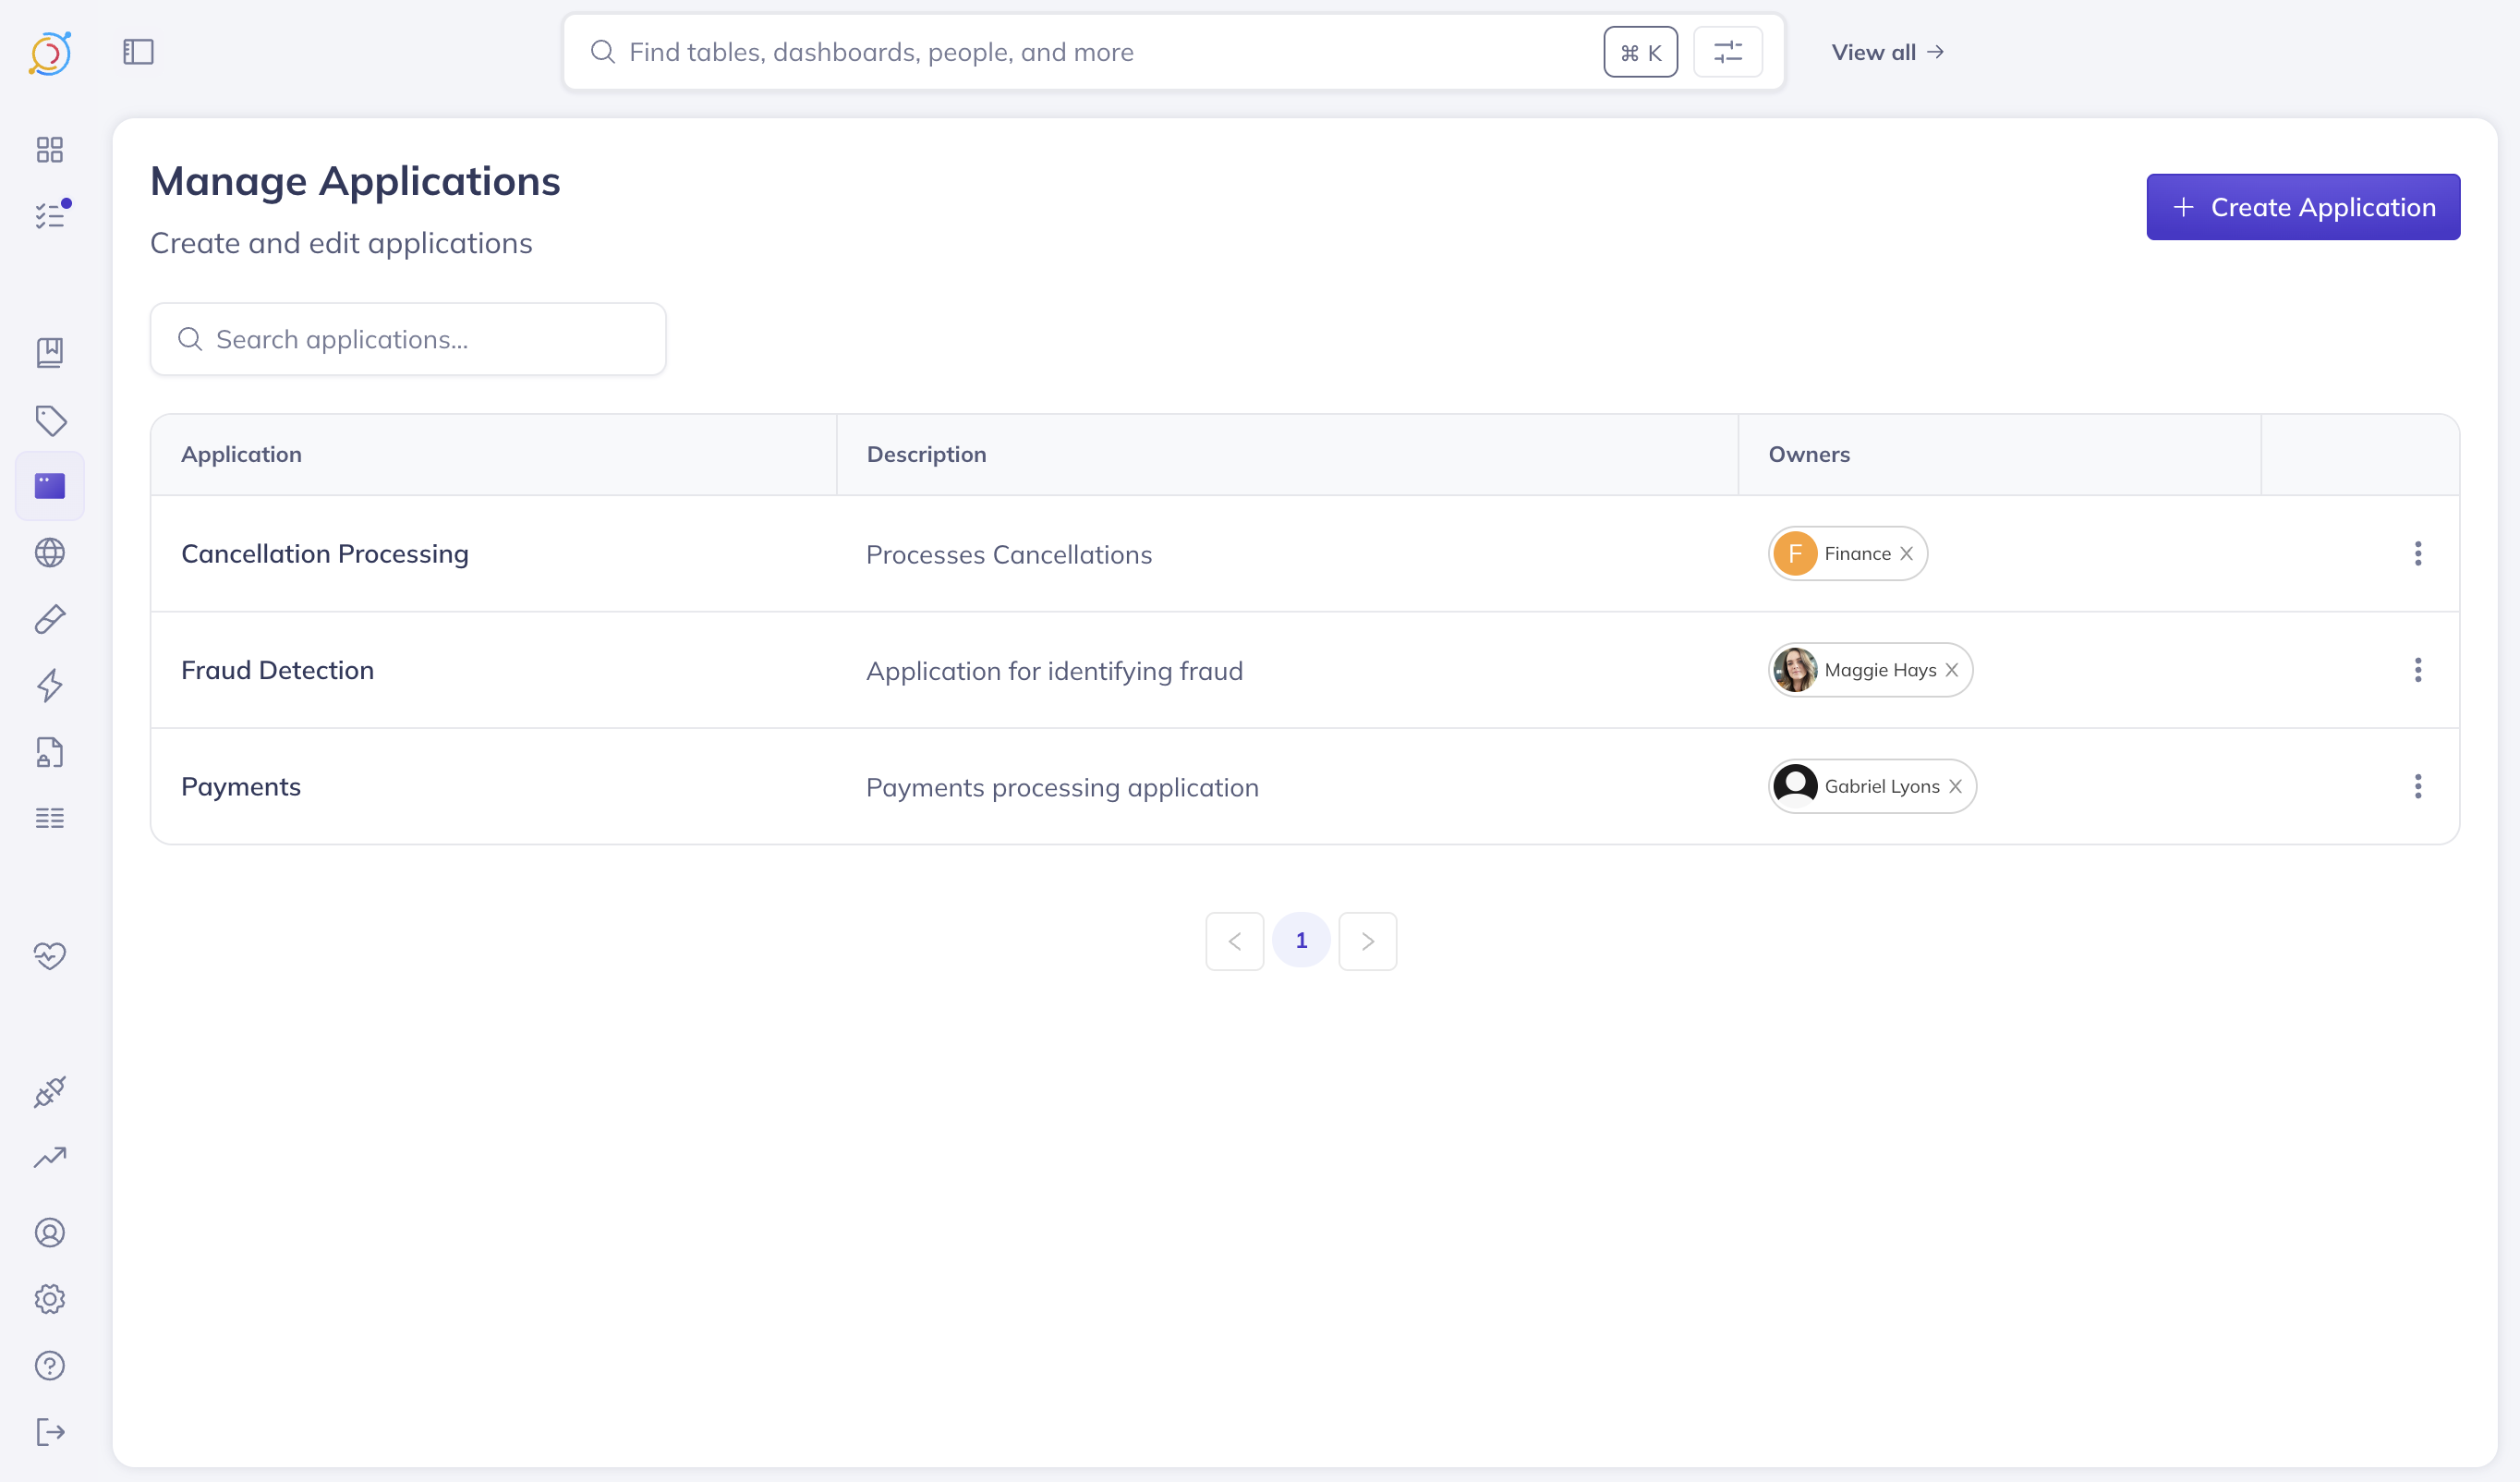Open actions menu for Fraud Detection row
This screenshot has width=2520, height=1482.
click(x=2417, y=670)
